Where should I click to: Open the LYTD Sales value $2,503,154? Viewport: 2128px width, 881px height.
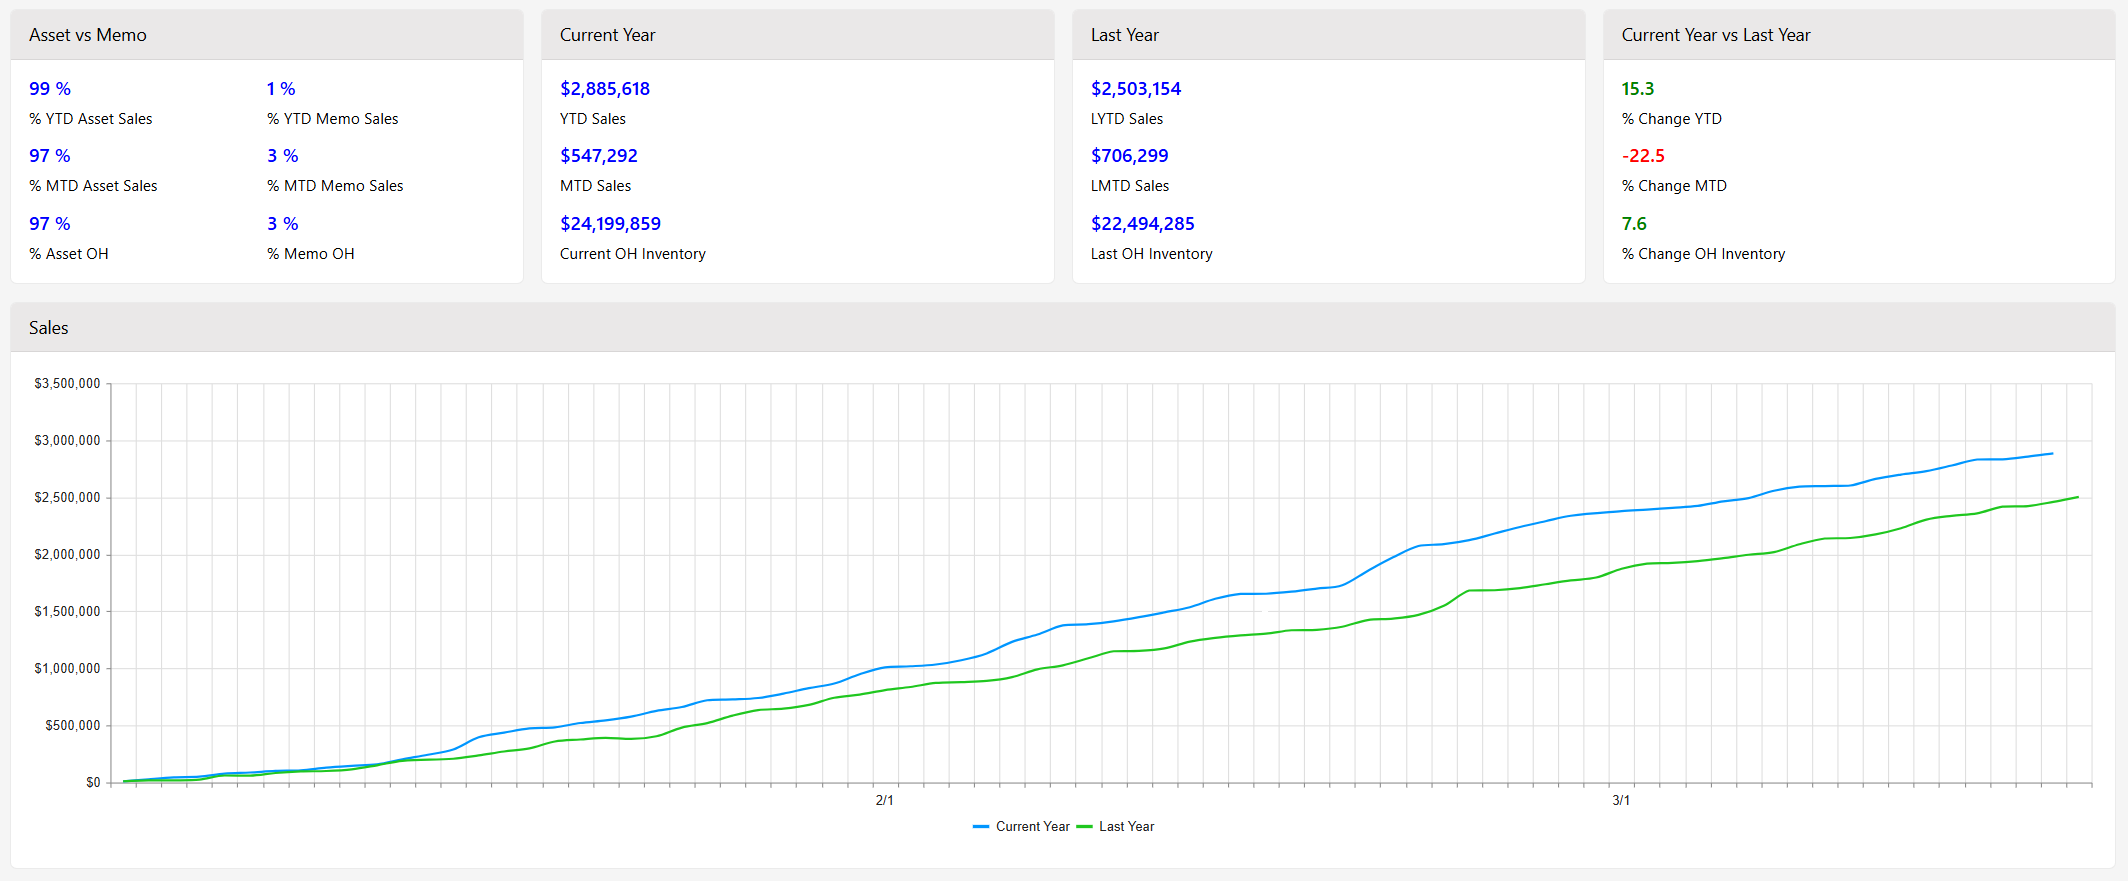[1135, 89]
